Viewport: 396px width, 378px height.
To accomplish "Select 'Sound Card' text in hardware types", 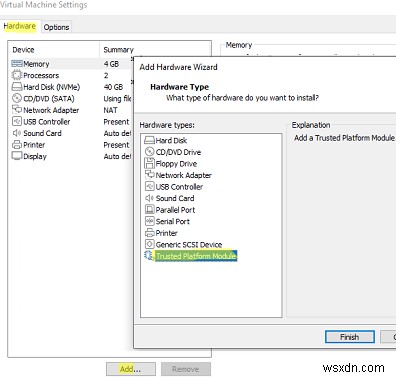I will 175,198.
